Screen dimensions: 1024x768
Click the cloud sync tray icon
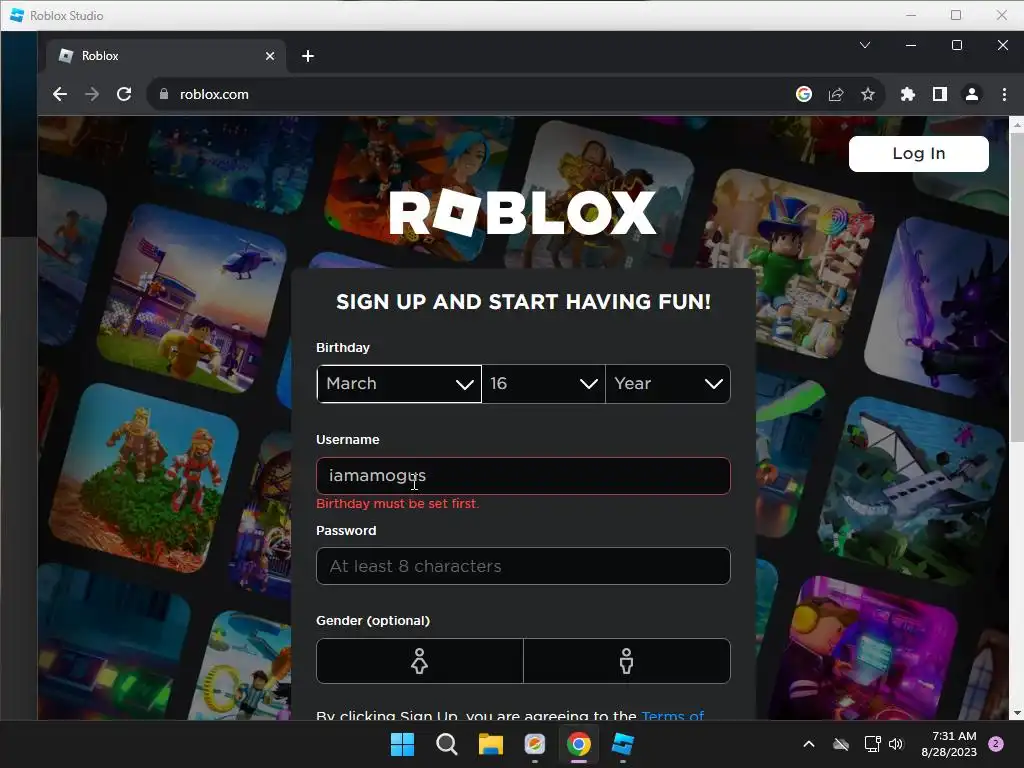point(841,744)
